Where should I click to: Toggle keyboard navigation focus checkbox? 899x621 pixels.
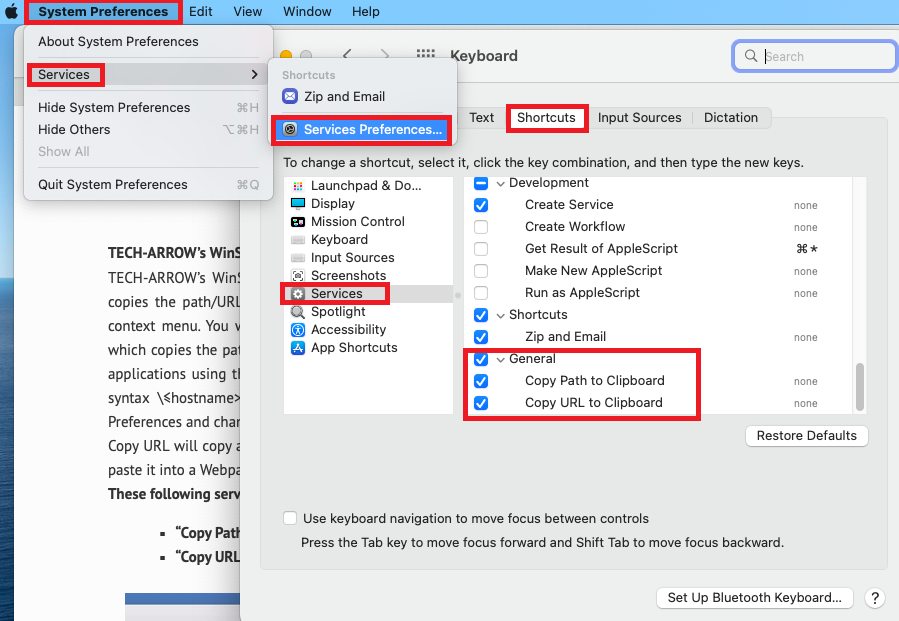click(290, 519)
